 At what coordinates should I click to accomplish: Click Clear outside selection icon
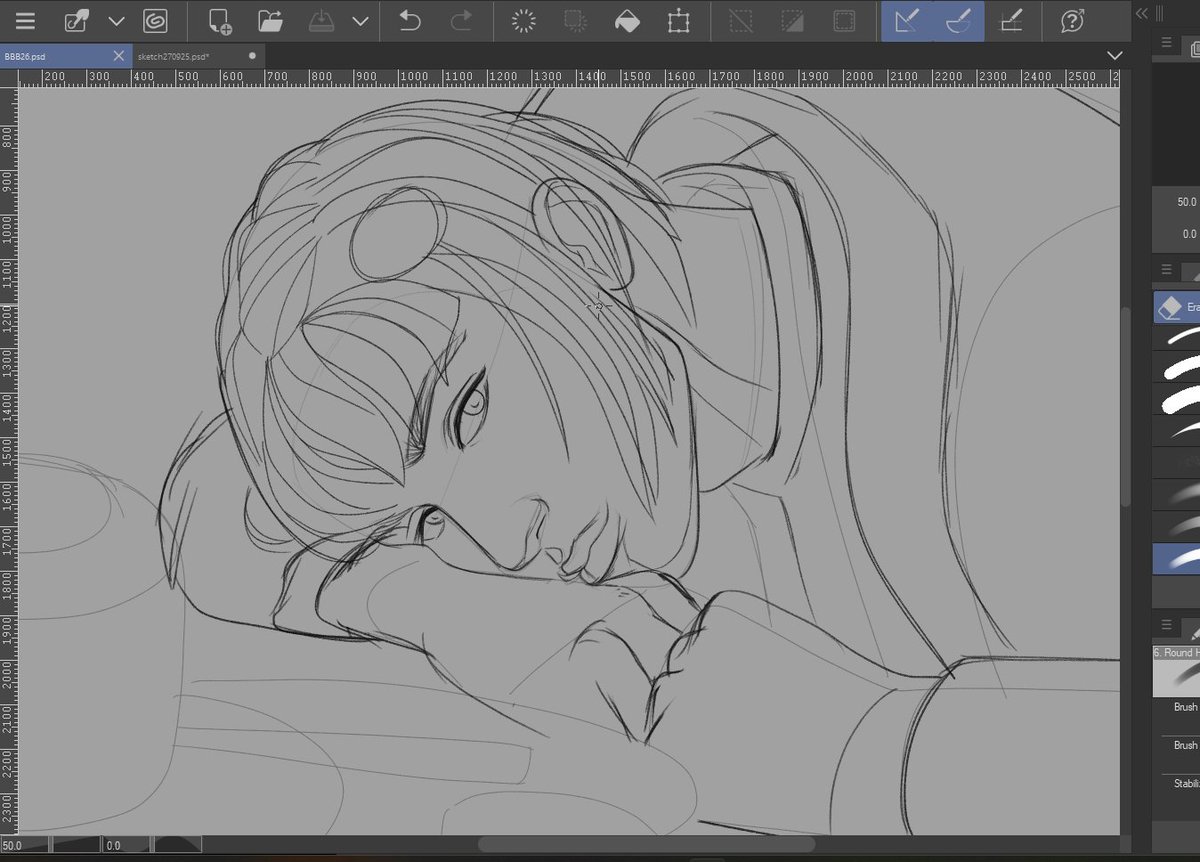pos(575,21)
